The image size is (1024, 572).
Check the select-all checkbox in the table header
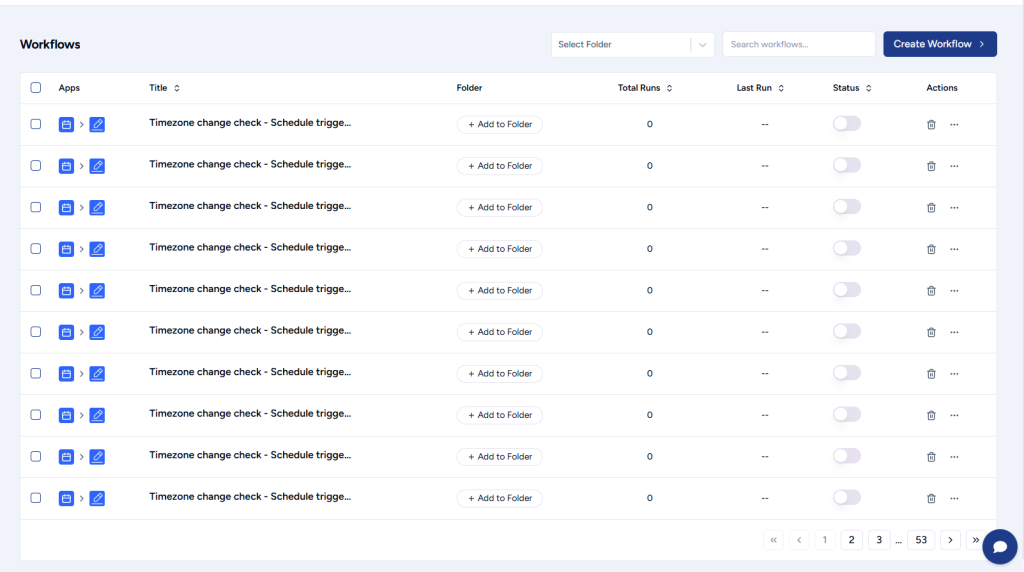click(x=36, y=88)
